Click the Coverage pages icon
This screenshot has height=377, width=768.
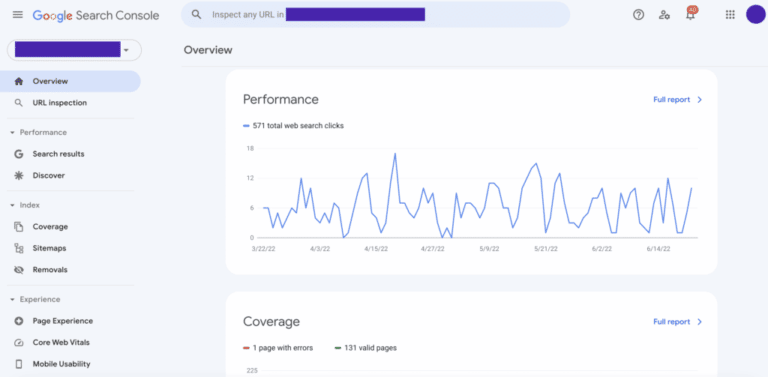[19, 227]
